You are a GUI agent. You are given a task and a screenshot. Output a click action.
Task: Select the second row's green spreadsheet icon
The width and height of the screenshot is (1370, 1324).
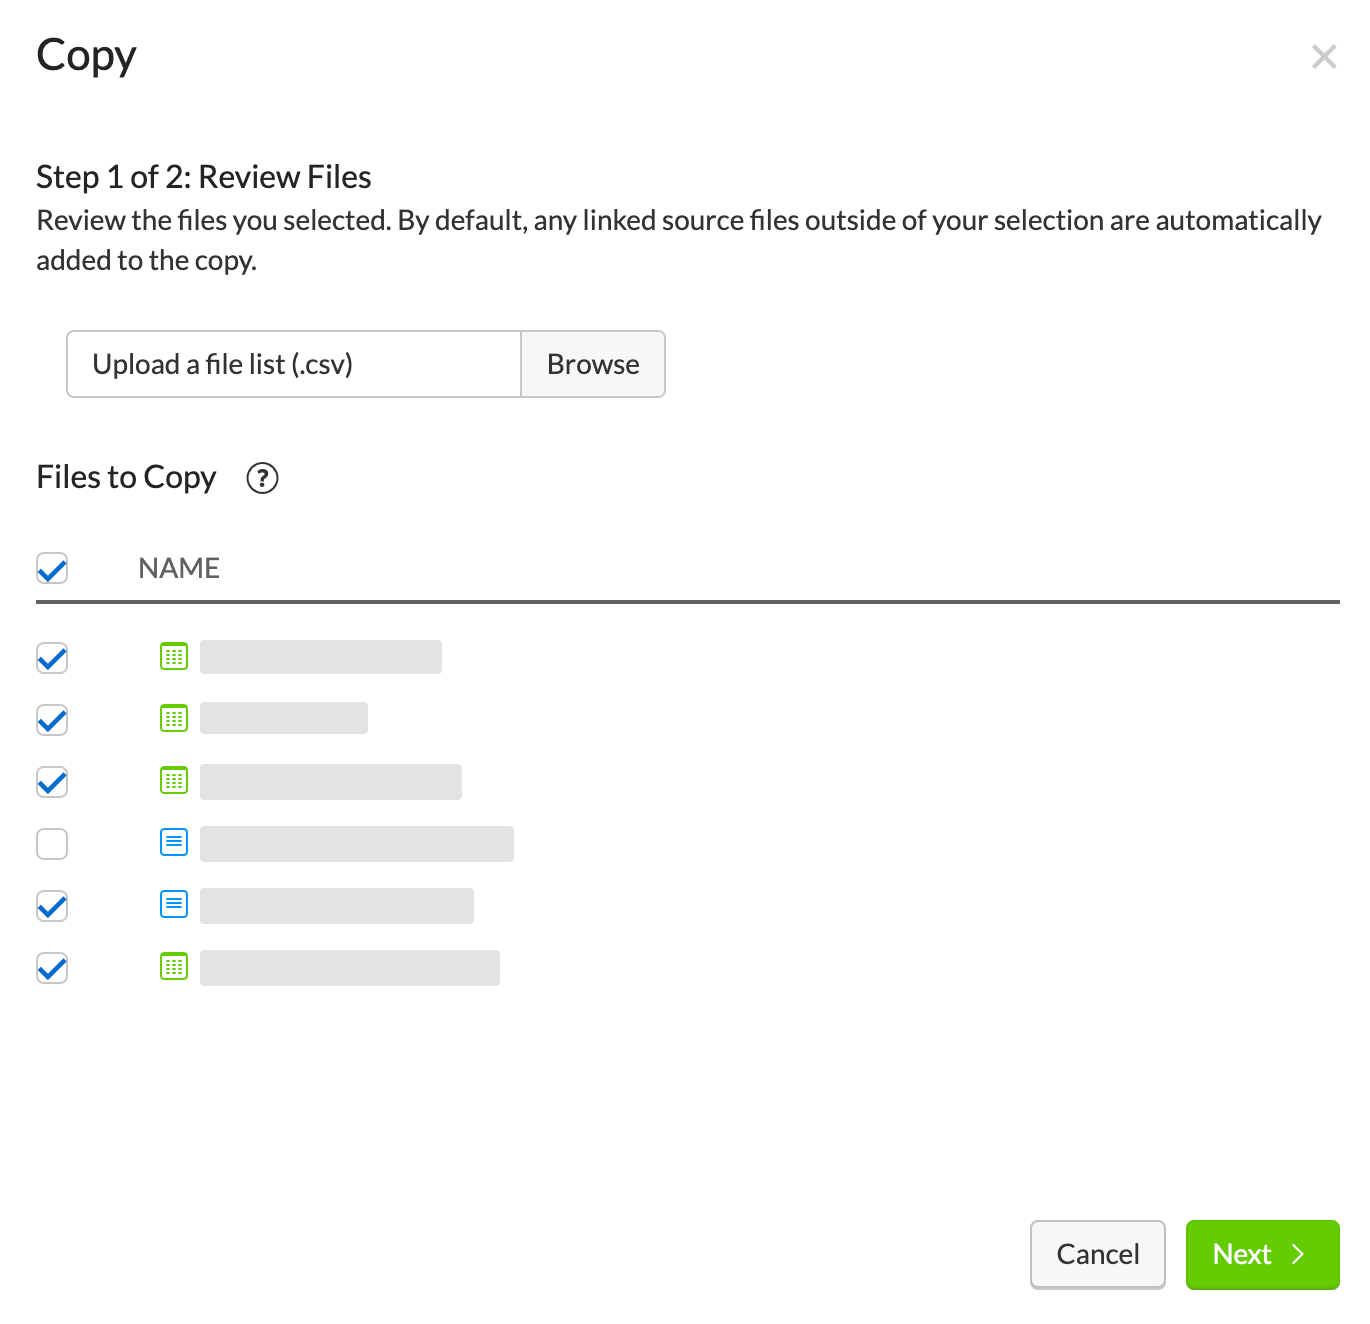pos(174,719)
